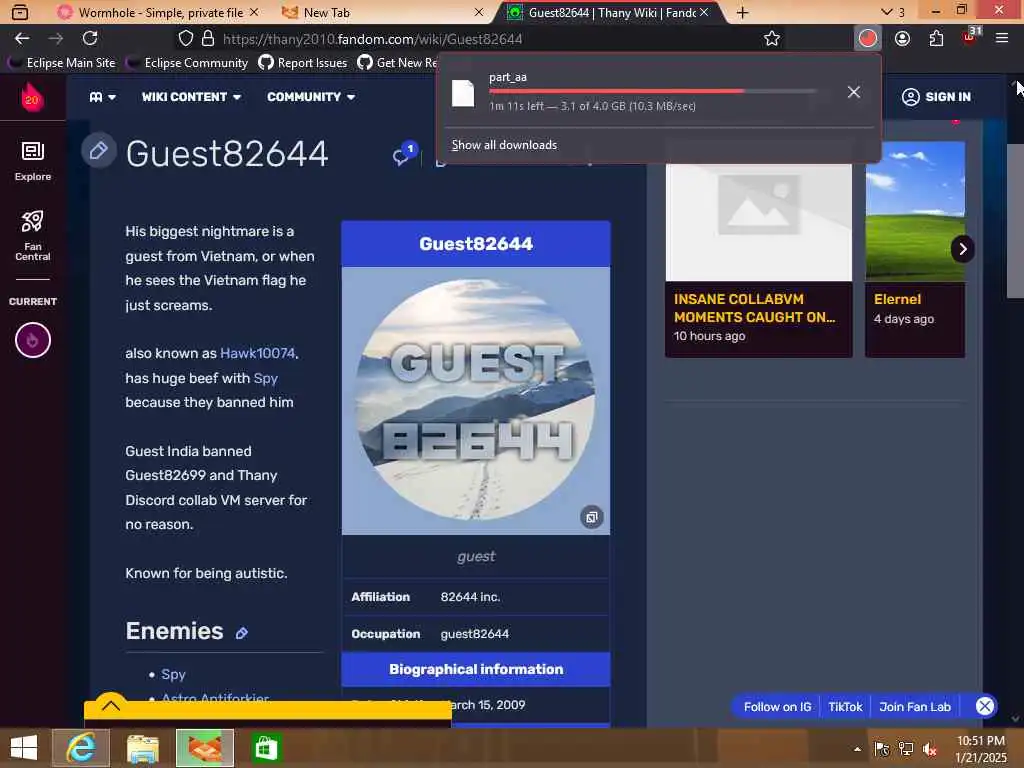The height and width of the screenshot is (768, 1024).
Task: Click the part_aa download progress bar
Action: 652,91
